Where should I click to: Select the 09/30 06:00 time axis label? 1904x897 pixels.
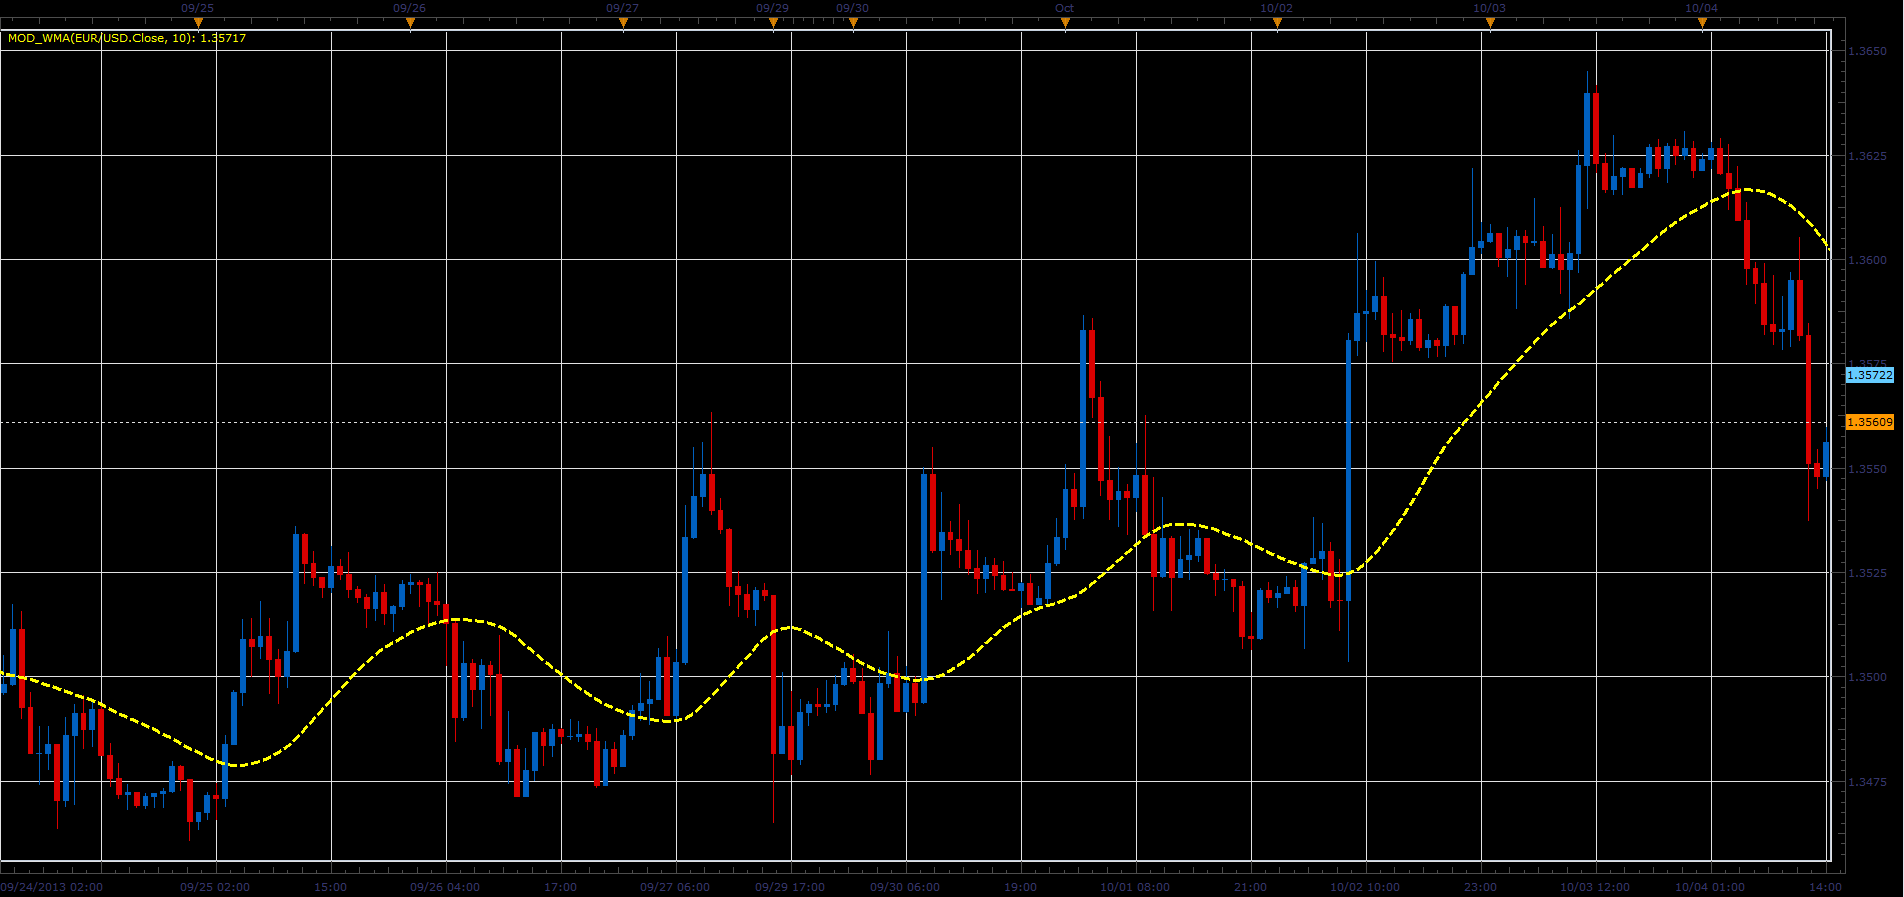click(x=905, y=887)
